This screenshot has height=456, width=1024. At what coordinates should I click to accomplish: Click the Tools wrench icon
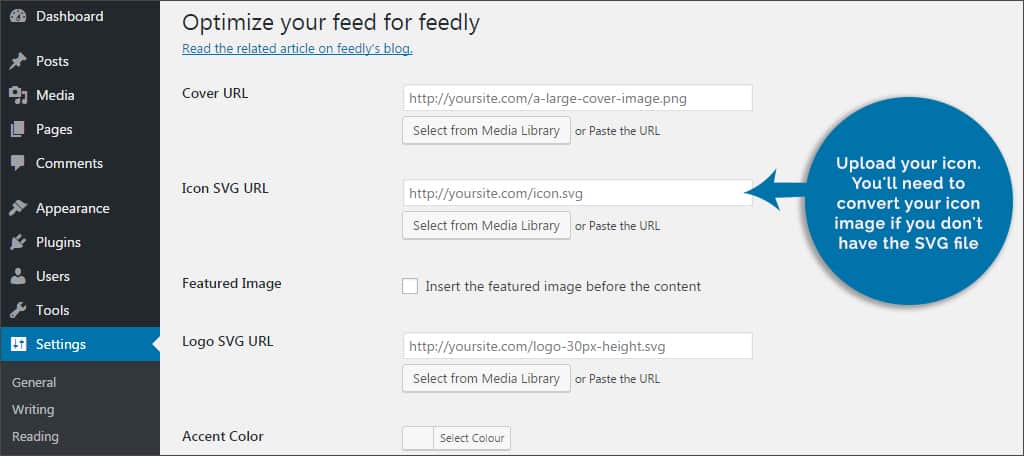point(18,310)
